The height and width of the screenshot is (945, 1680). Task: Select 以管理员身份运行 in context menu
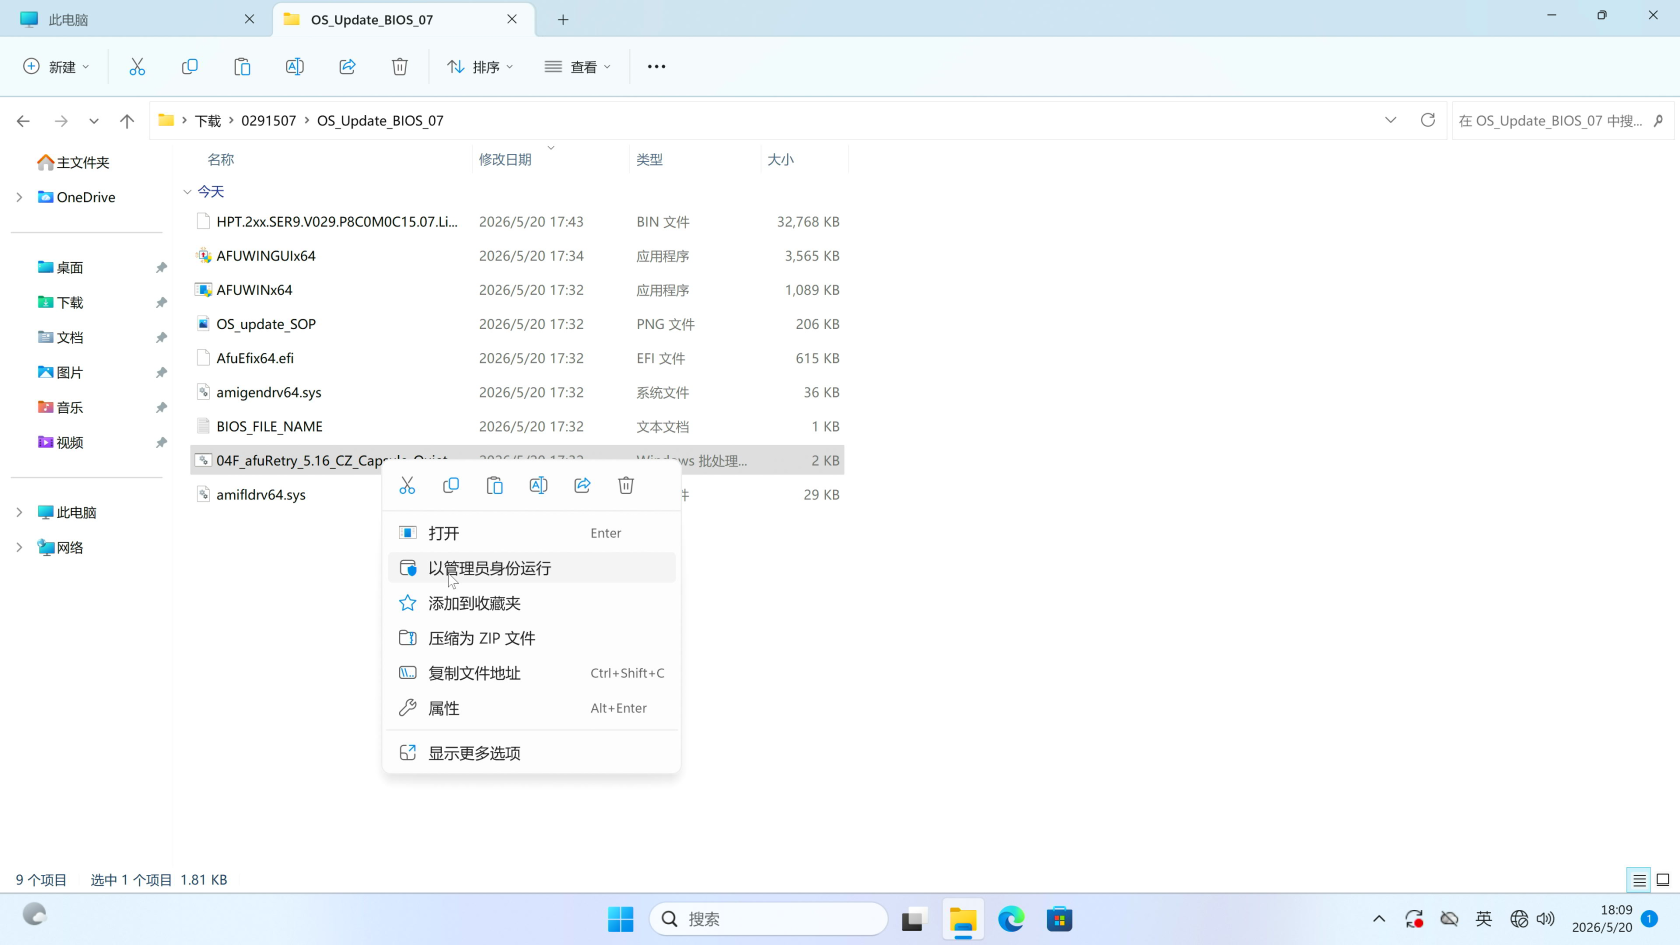(x=531, y=568)
